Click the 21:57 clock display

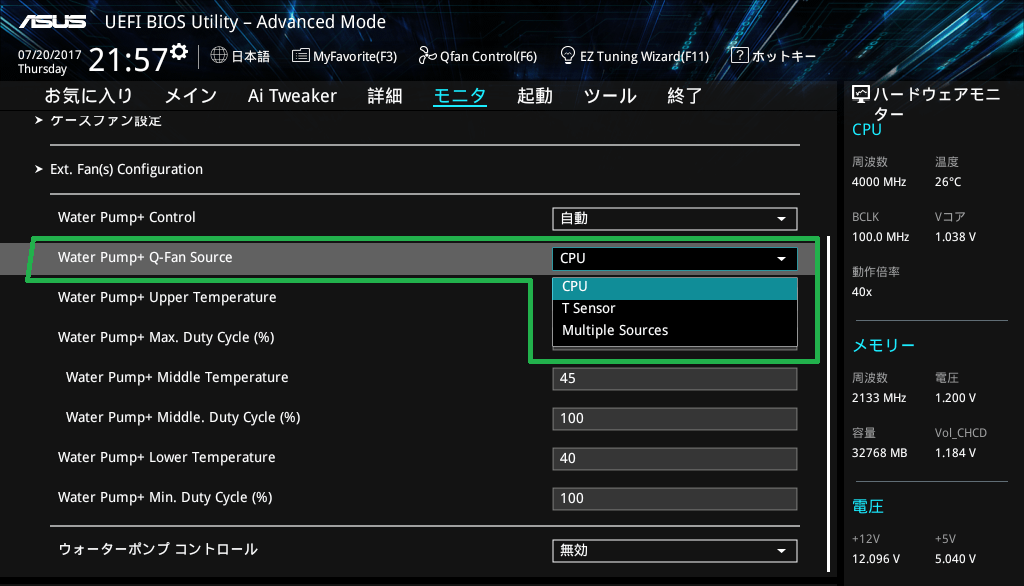tap(128, 60)
